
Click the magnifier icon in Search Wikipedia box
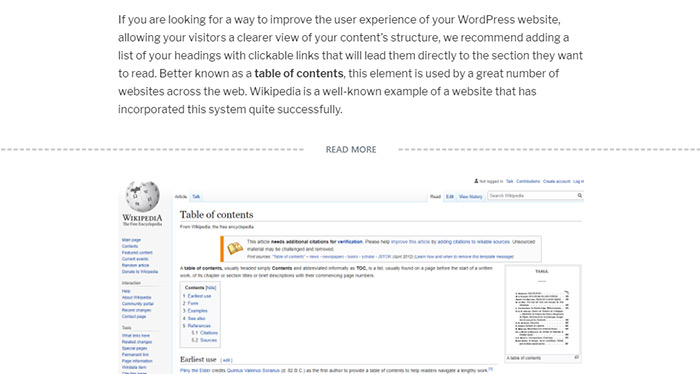click(x=579, y=195)
